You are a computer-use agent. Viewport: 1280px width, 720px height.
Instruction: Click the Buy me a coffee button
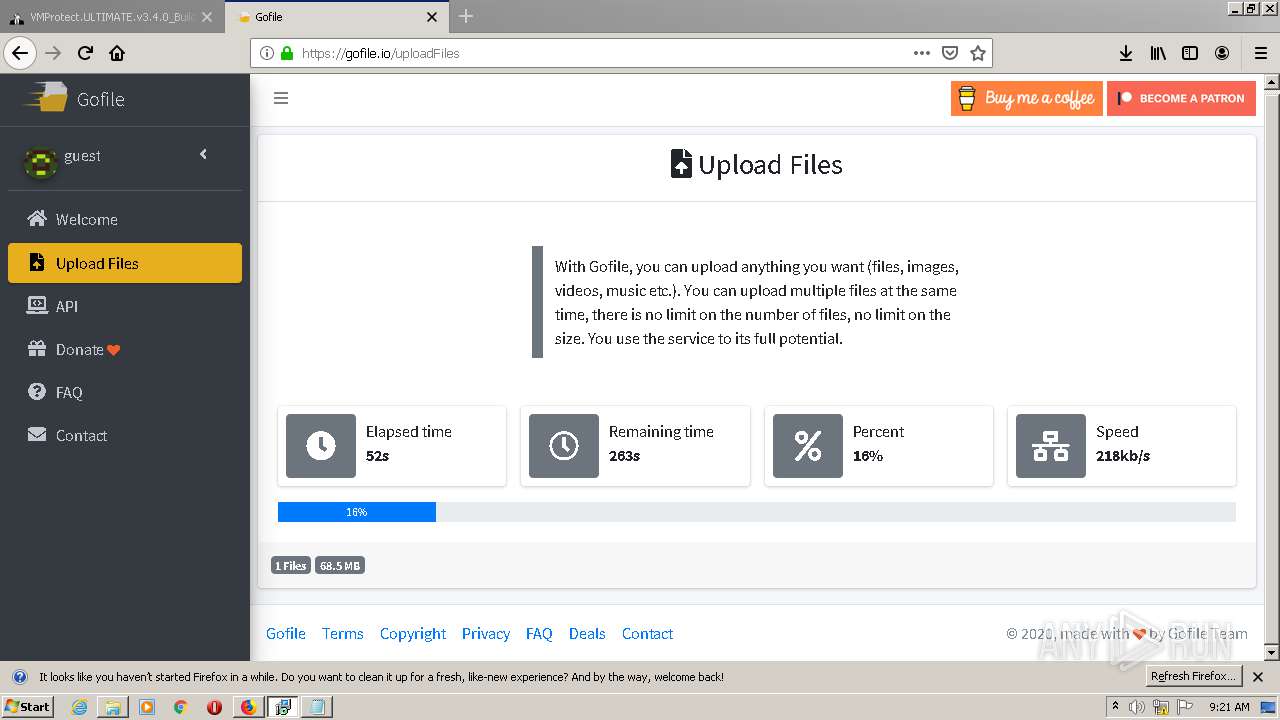click(x=1027, y=98)
